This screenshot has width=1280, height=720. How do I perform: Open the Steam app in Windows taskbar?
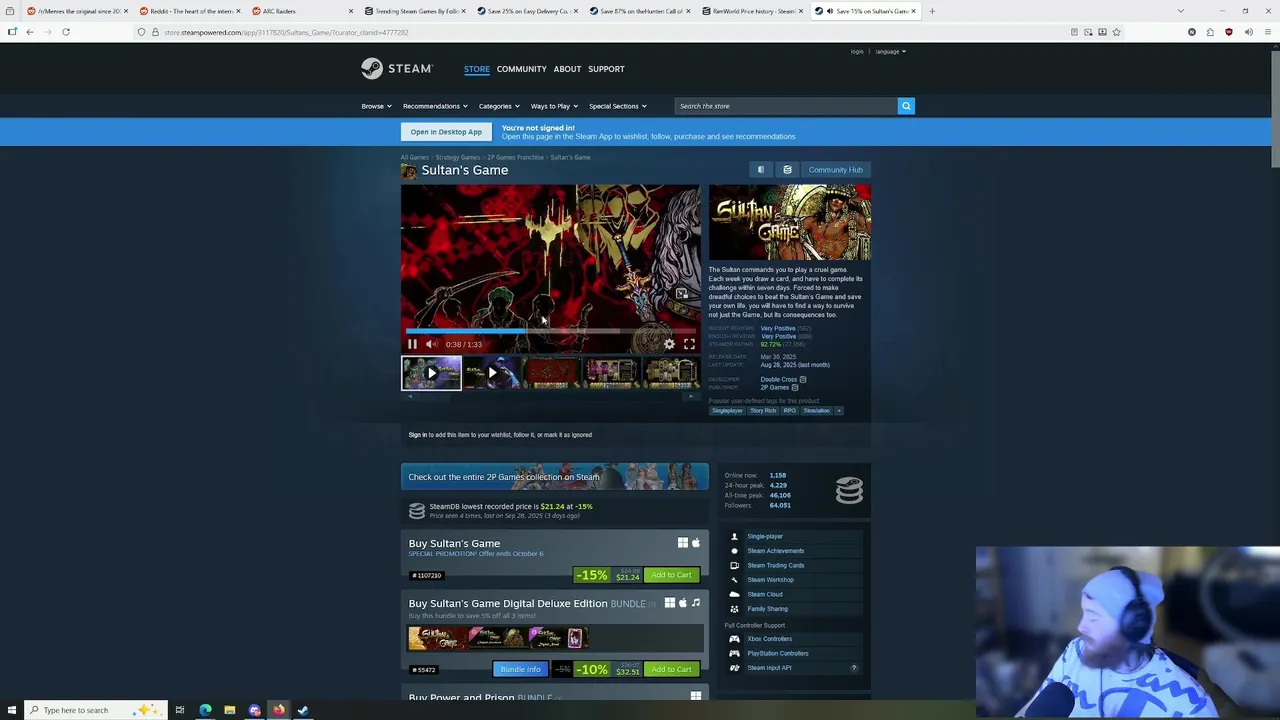[303, 710]
